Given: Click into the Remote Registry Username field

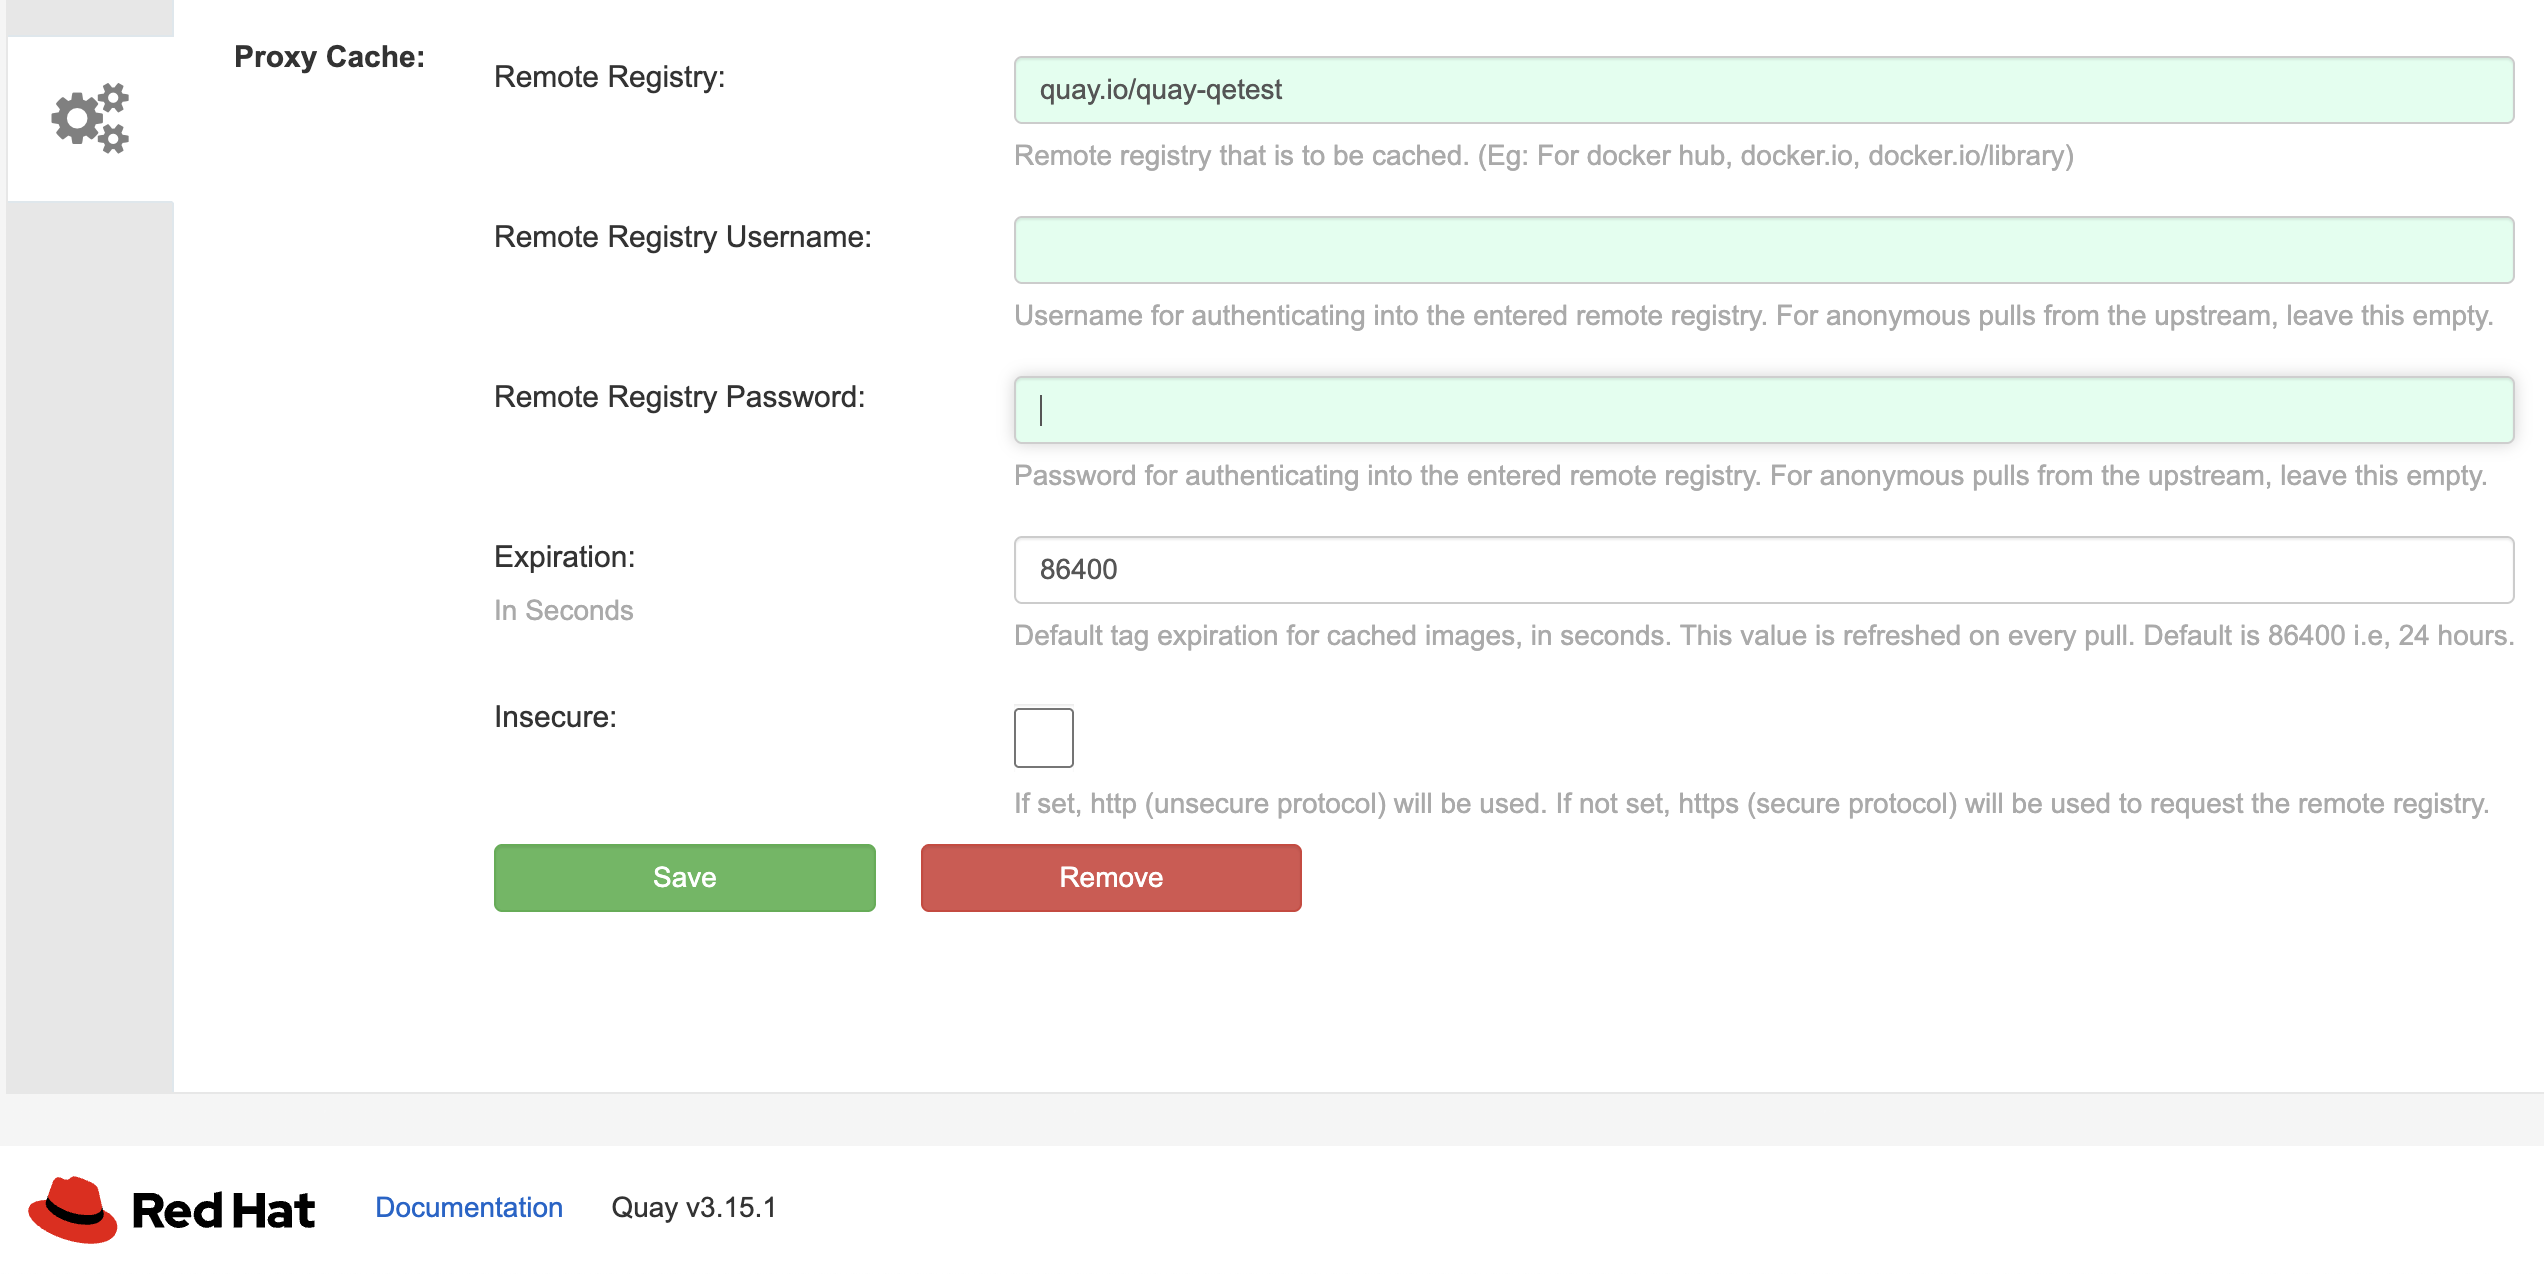Looking at the screenshot, I should 1763,250.
